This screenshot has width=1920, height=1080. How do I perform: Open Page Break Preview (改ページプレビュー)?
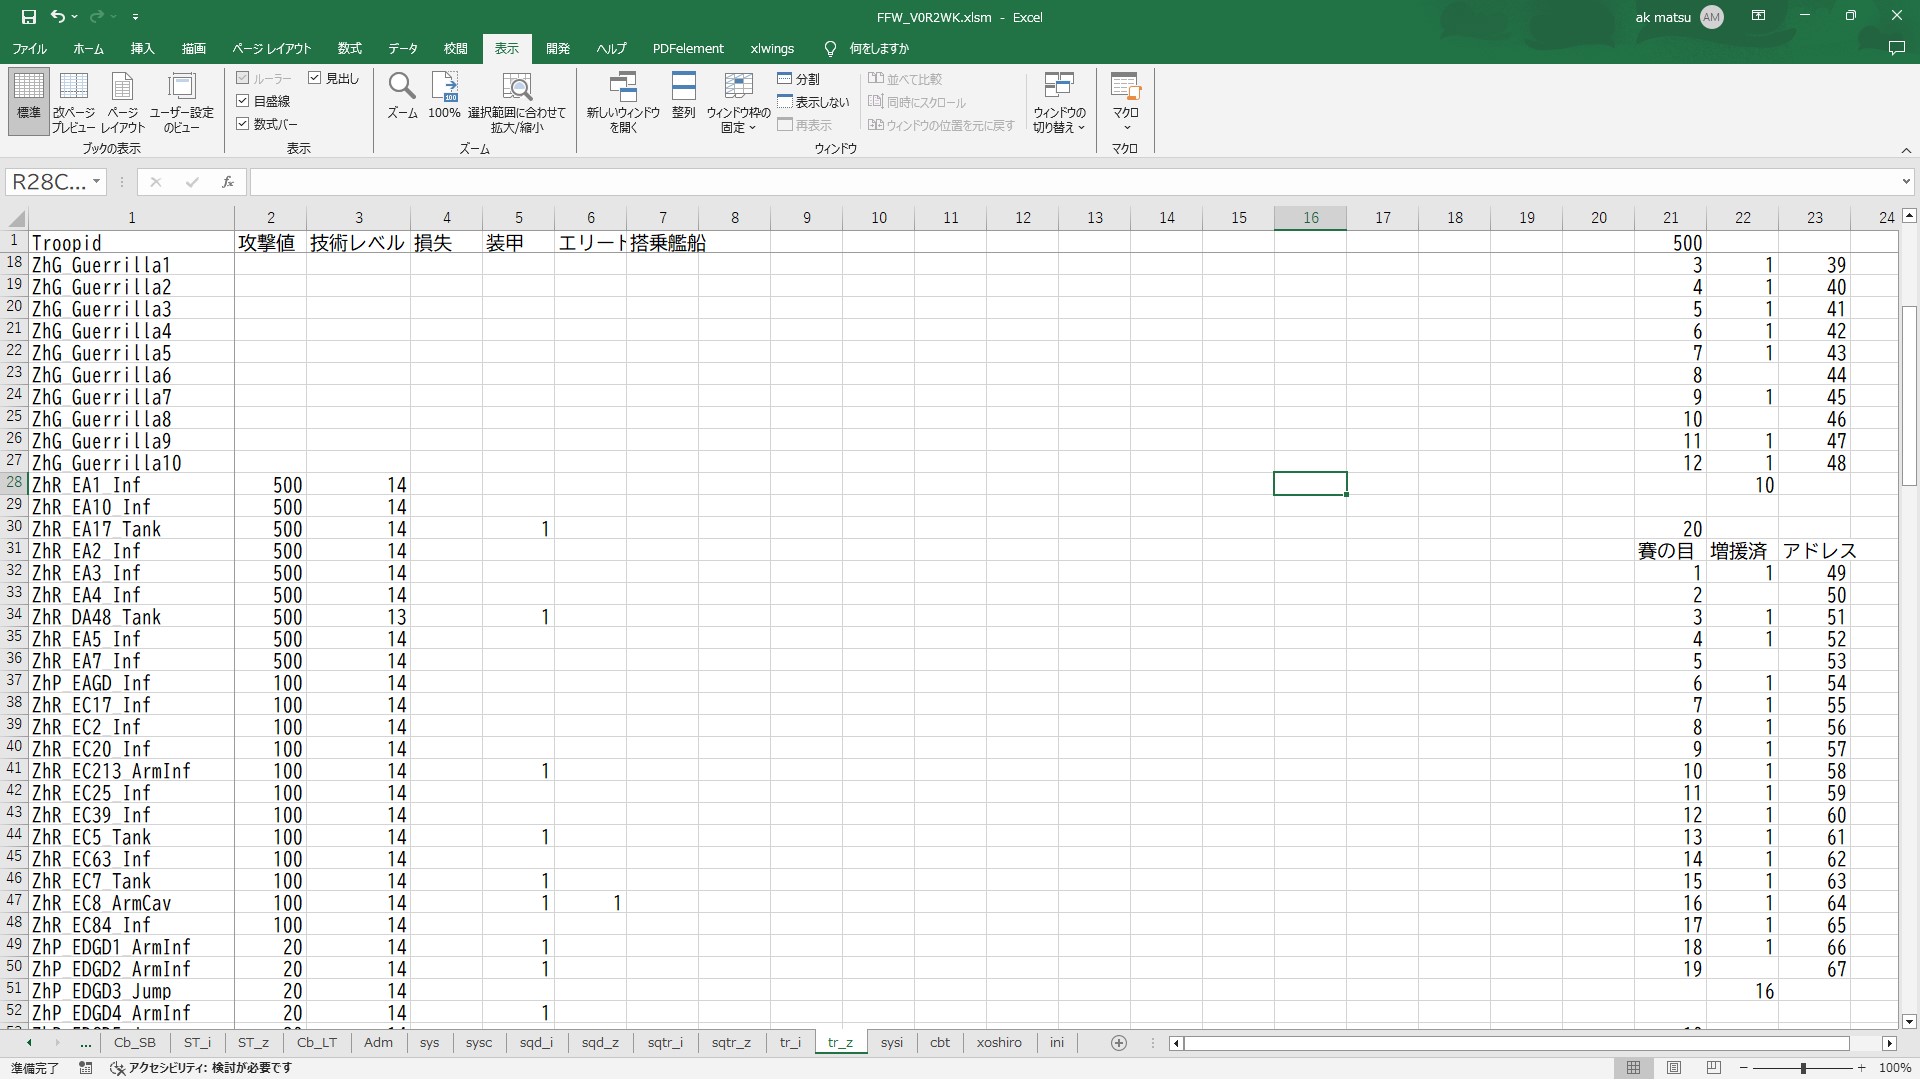point(74,101)
